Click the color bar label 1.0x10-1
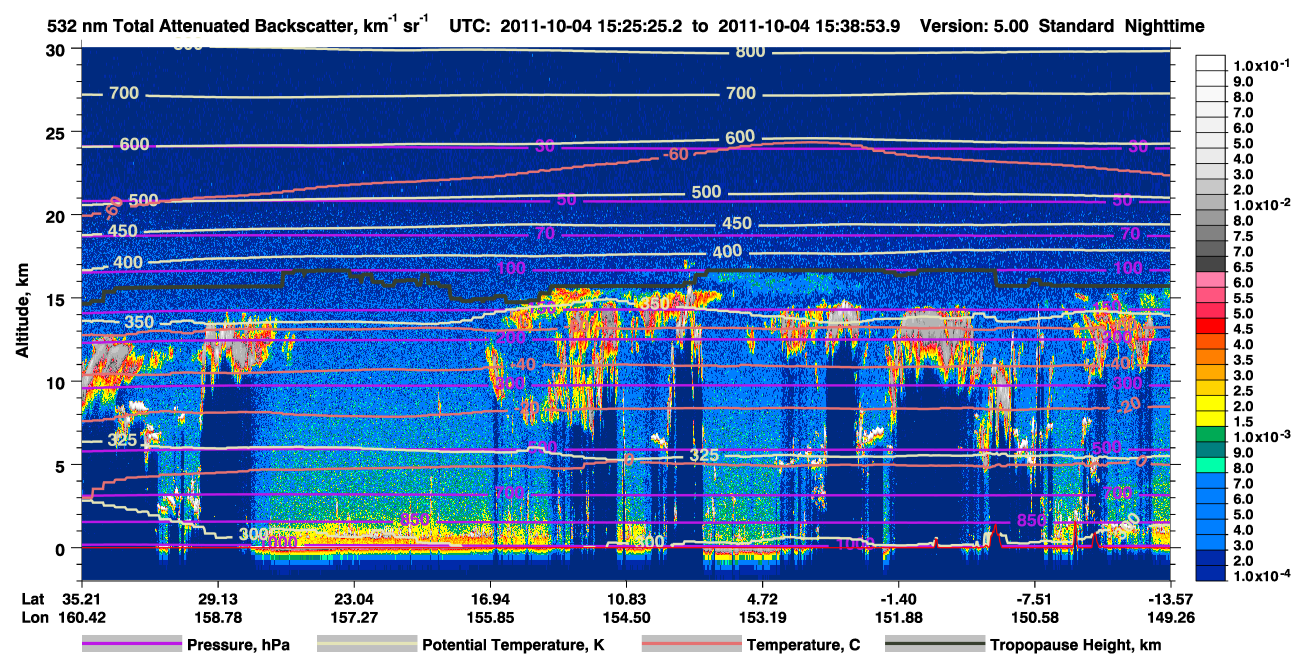 [1262, 65]
